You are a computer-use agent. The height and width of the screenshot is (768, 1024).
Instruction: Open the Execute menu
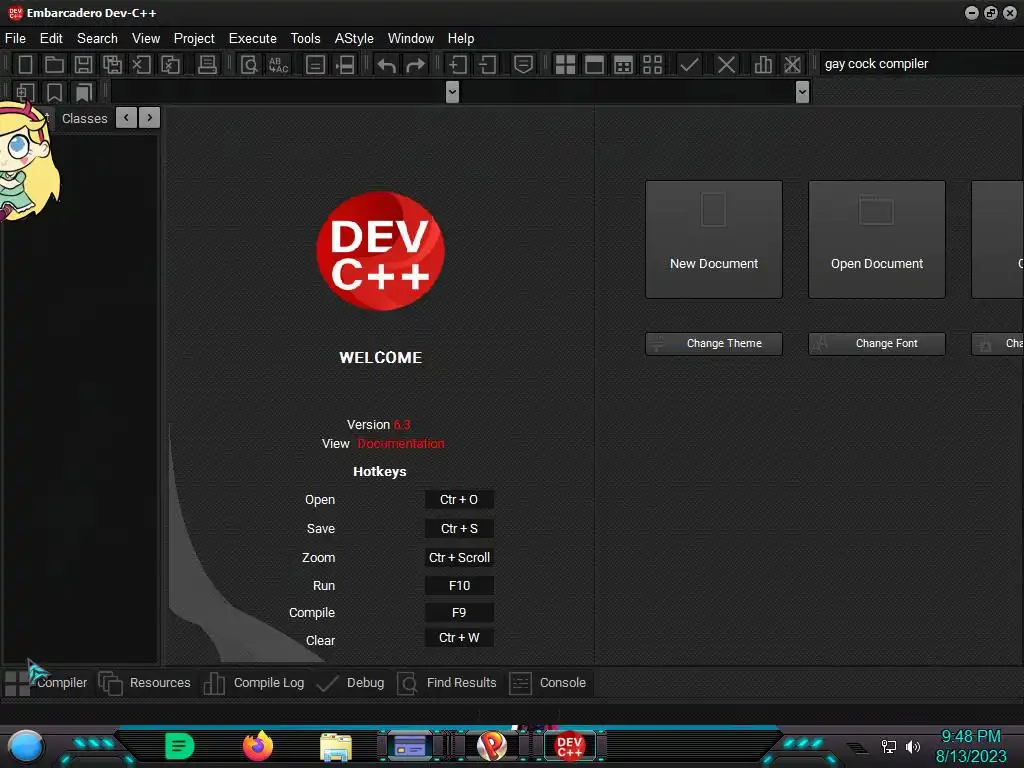pyautogui.click(x=253, y=39)
